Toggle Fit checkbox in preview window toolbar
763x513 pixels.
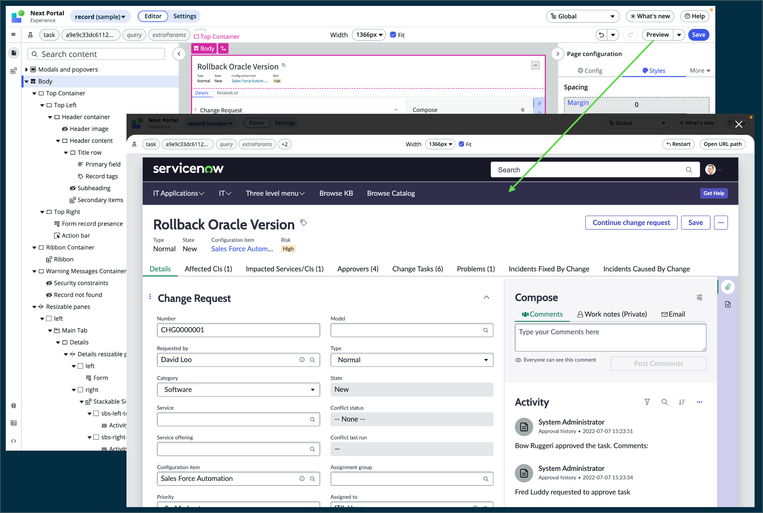pyautogui.click(x=461, y=144)
